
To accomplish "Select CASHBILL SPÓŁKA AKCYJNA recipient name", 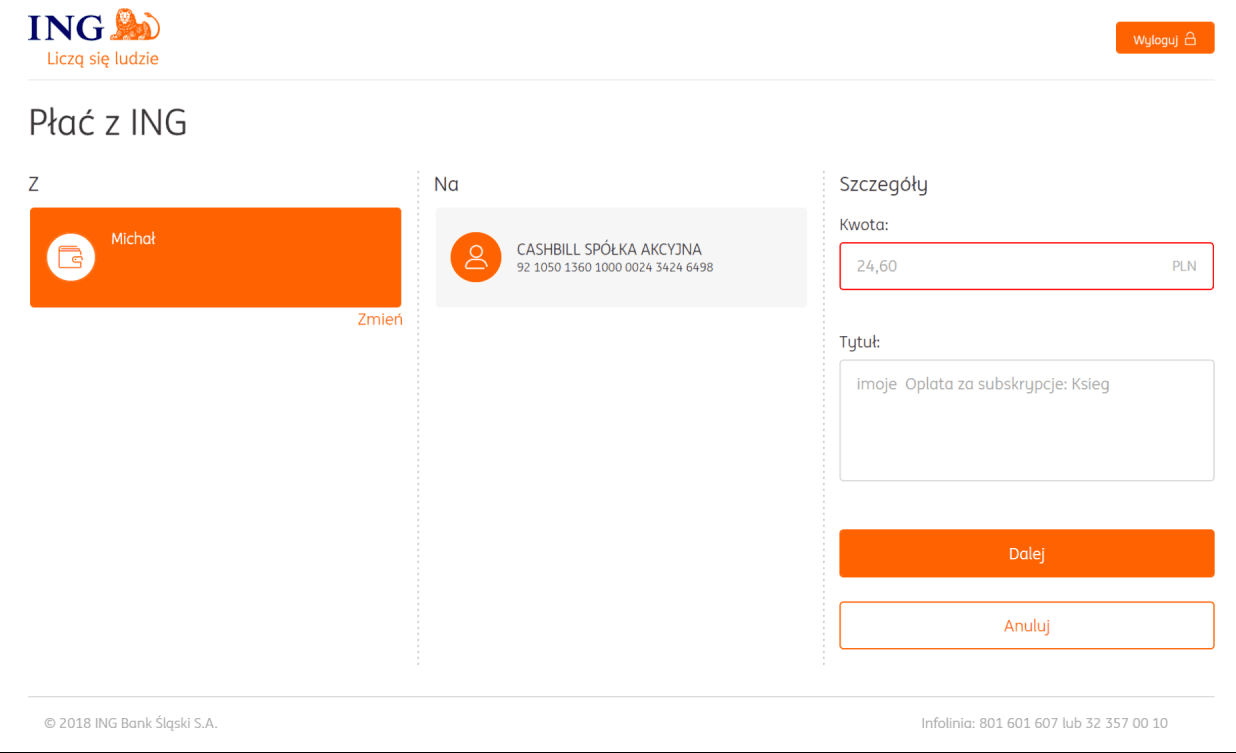I will point(609,249).
